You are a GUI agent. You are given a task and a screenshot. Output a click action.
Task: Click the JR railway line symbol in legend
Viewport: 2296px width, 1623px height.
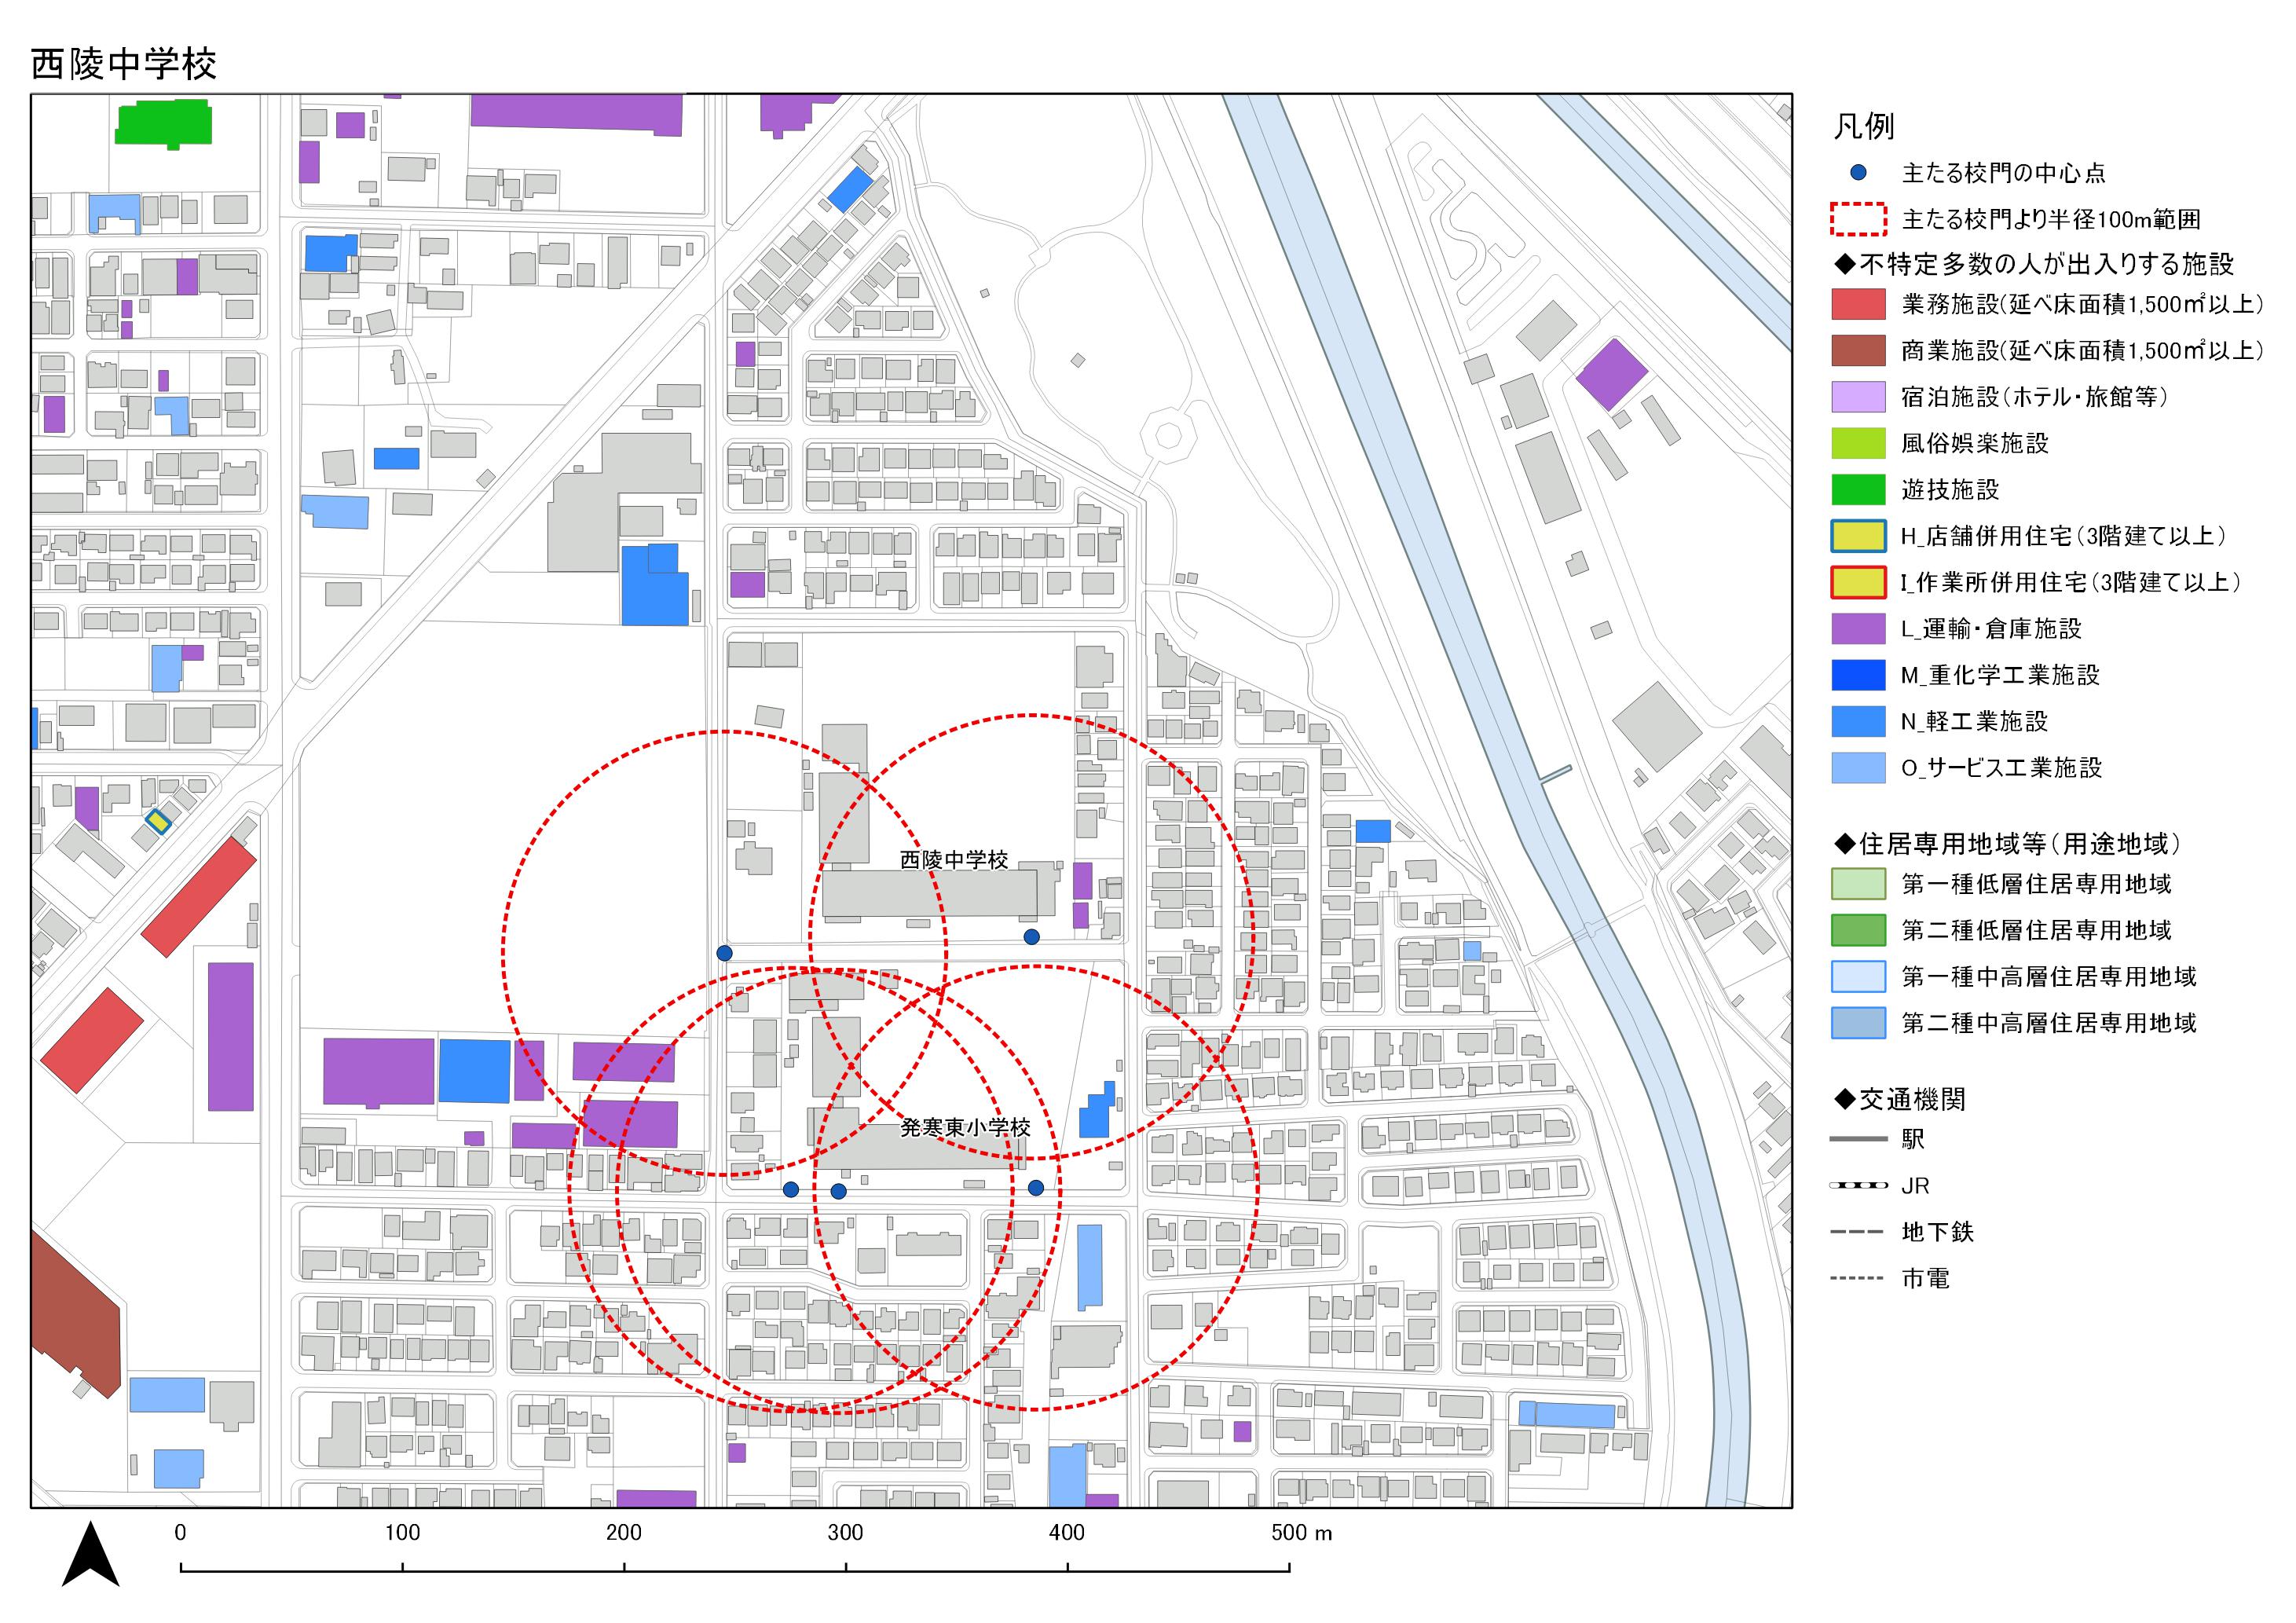click(1858, 1186)
